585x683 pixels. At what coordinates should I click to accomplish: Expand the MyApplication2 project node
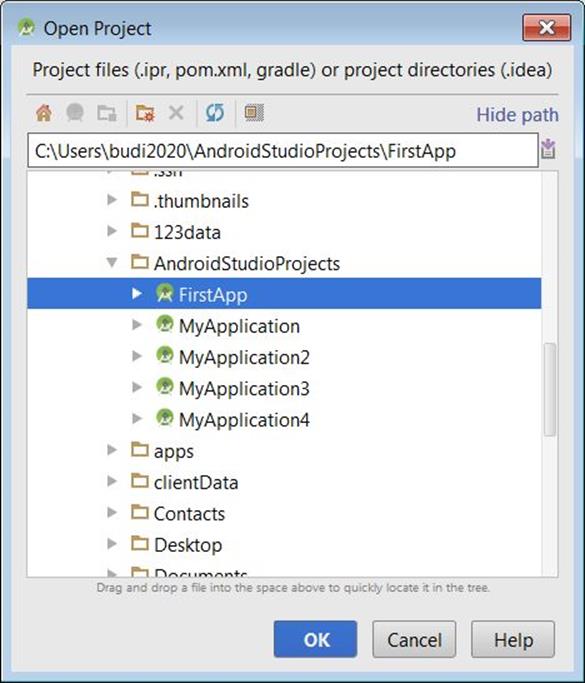tap(137, 356)
